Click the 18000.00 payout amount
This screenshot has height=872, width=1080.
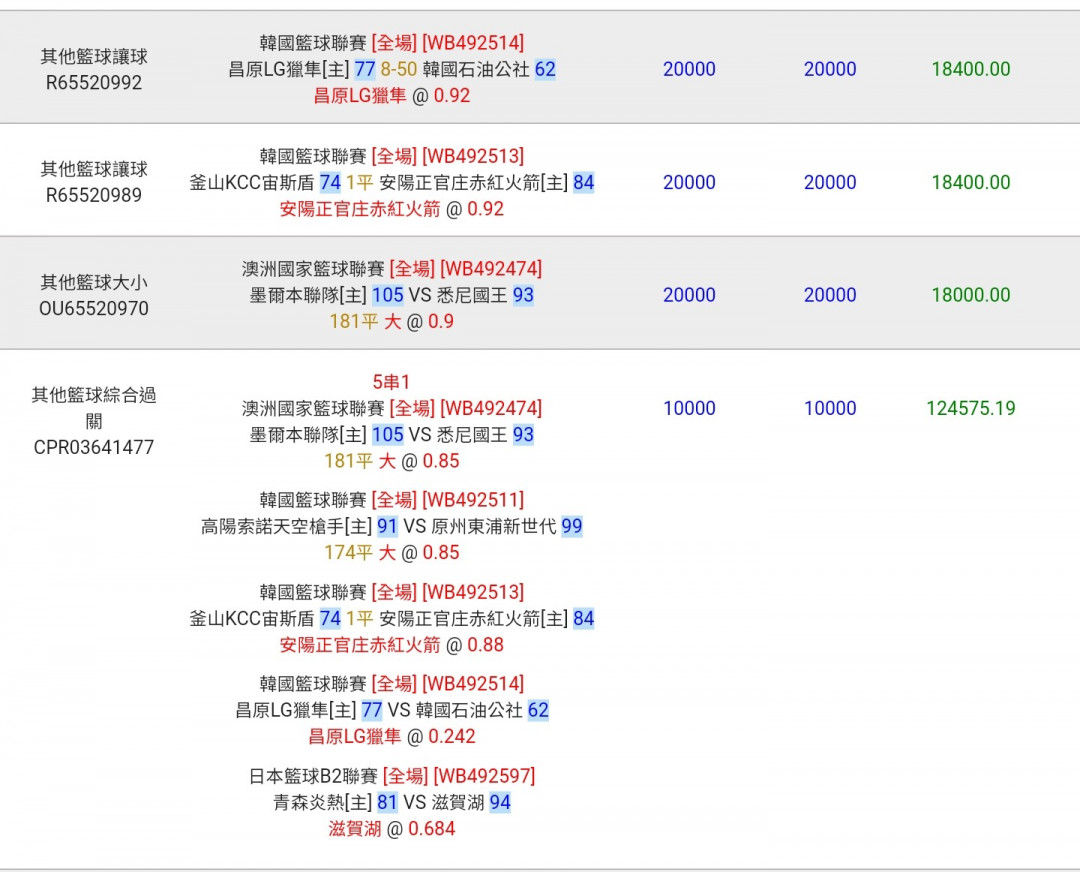tap(970, 295)
